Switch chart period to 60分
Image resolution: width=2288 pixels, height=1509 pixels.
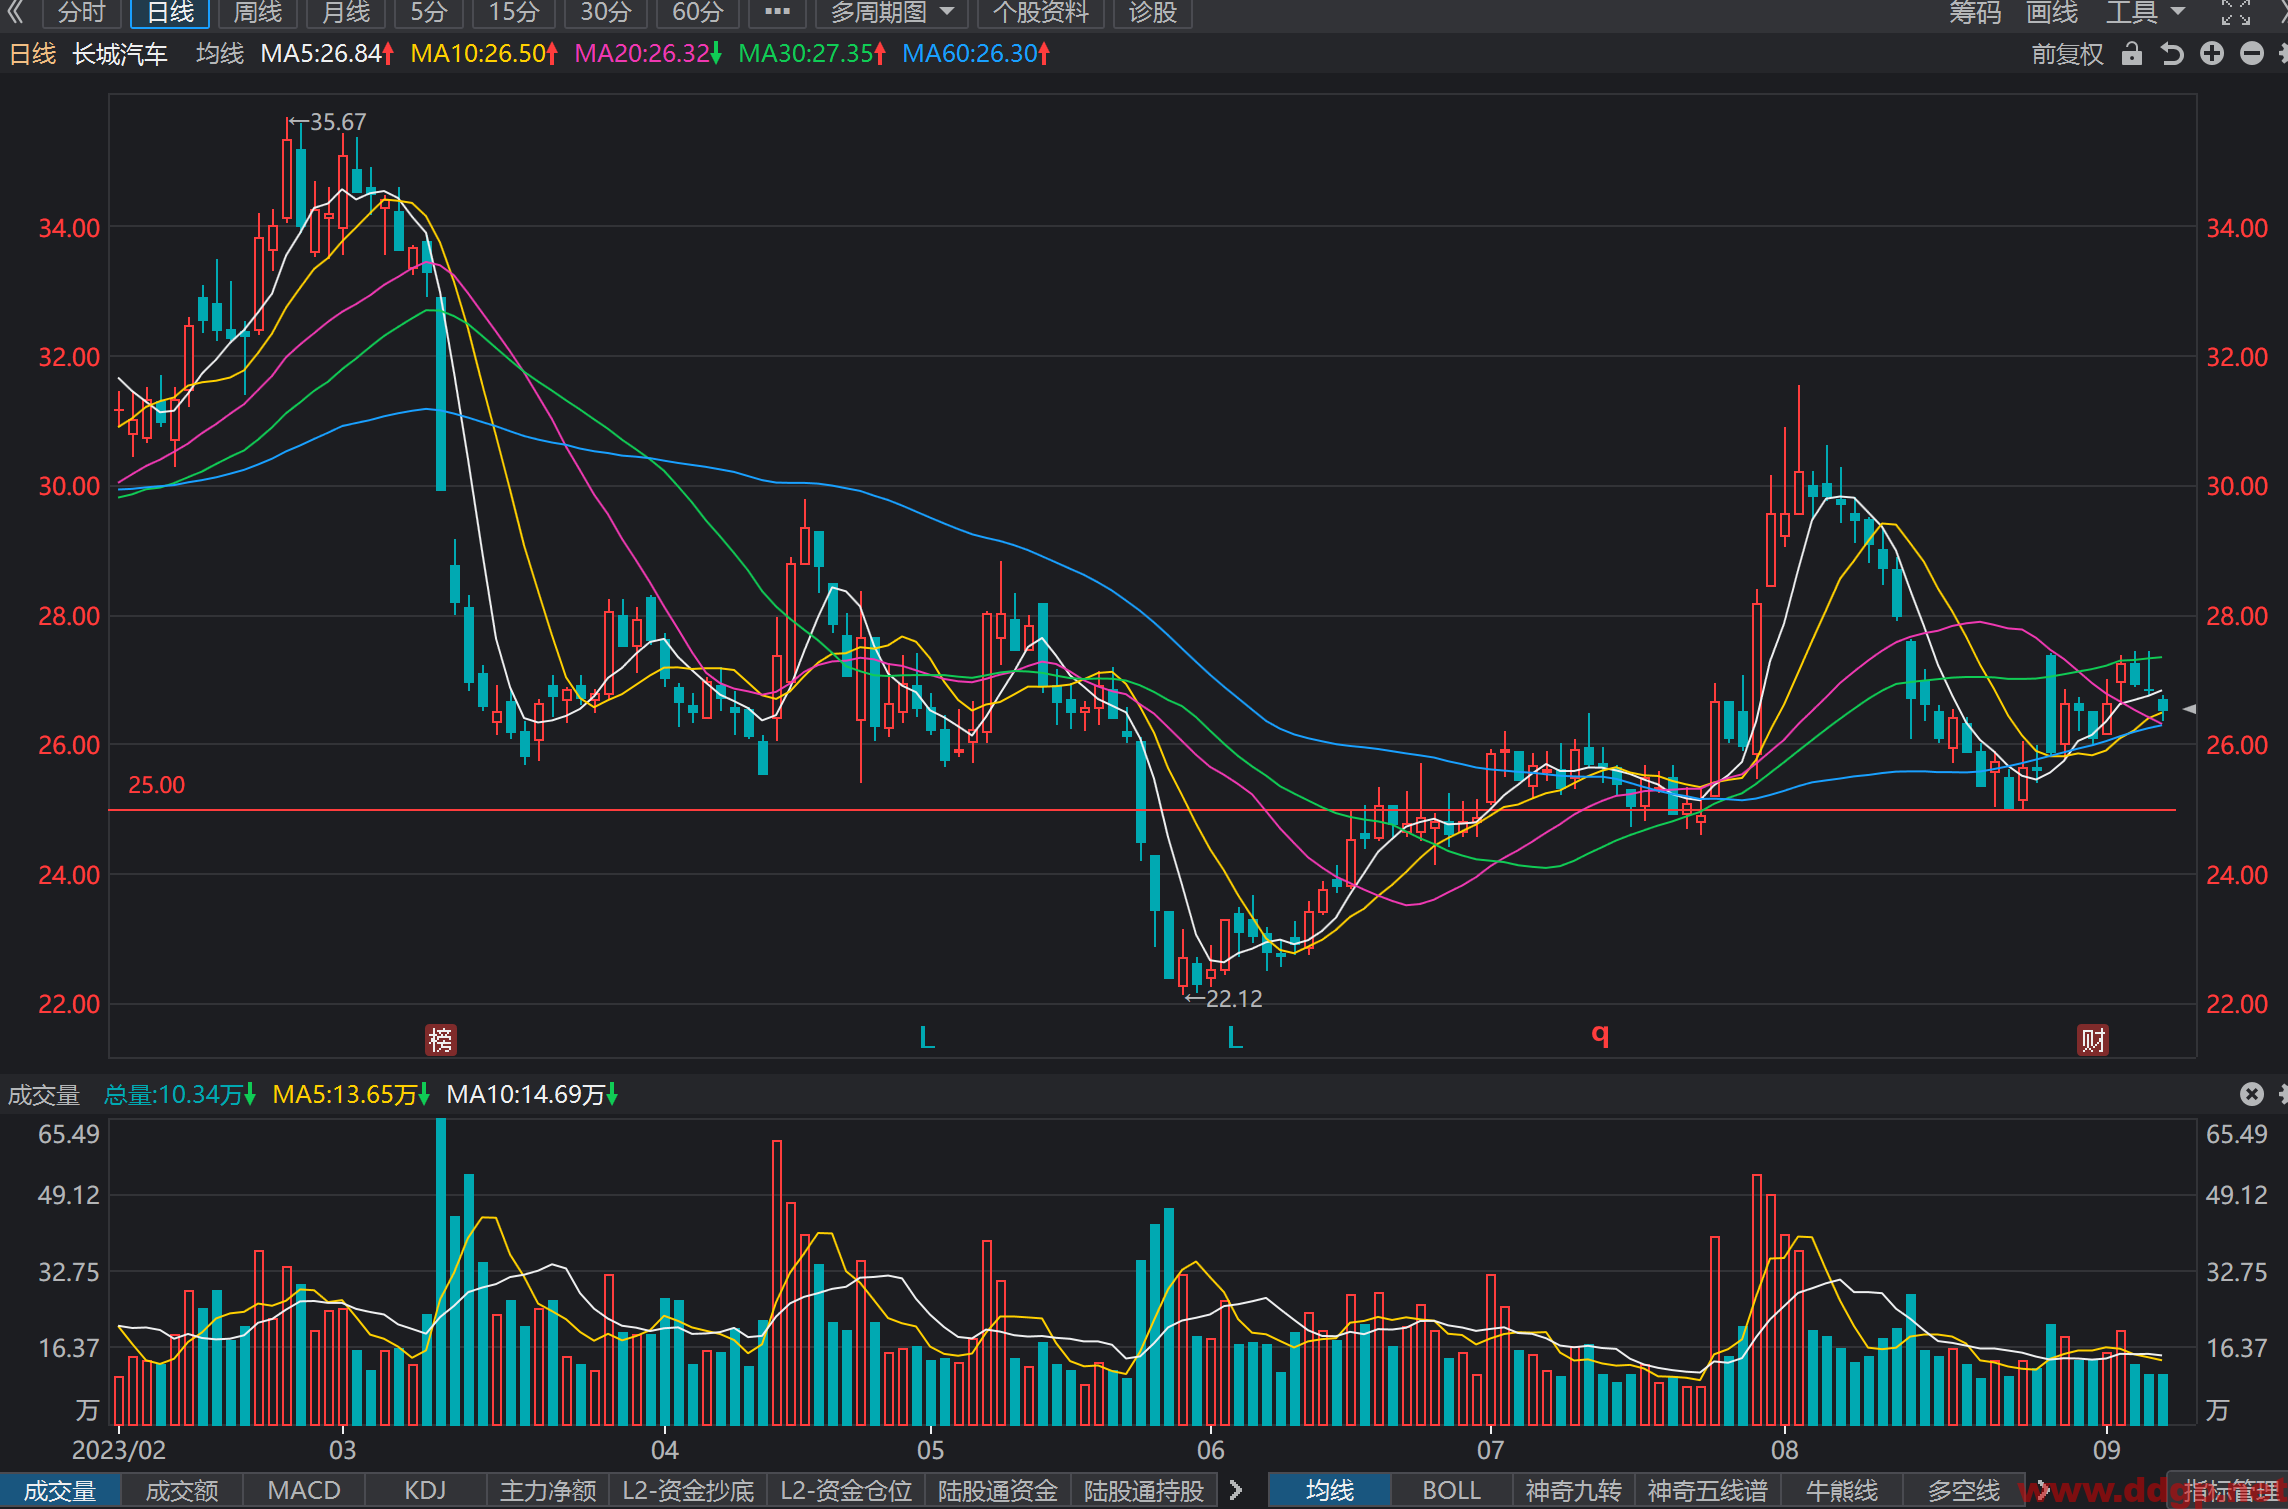(697, 13)
